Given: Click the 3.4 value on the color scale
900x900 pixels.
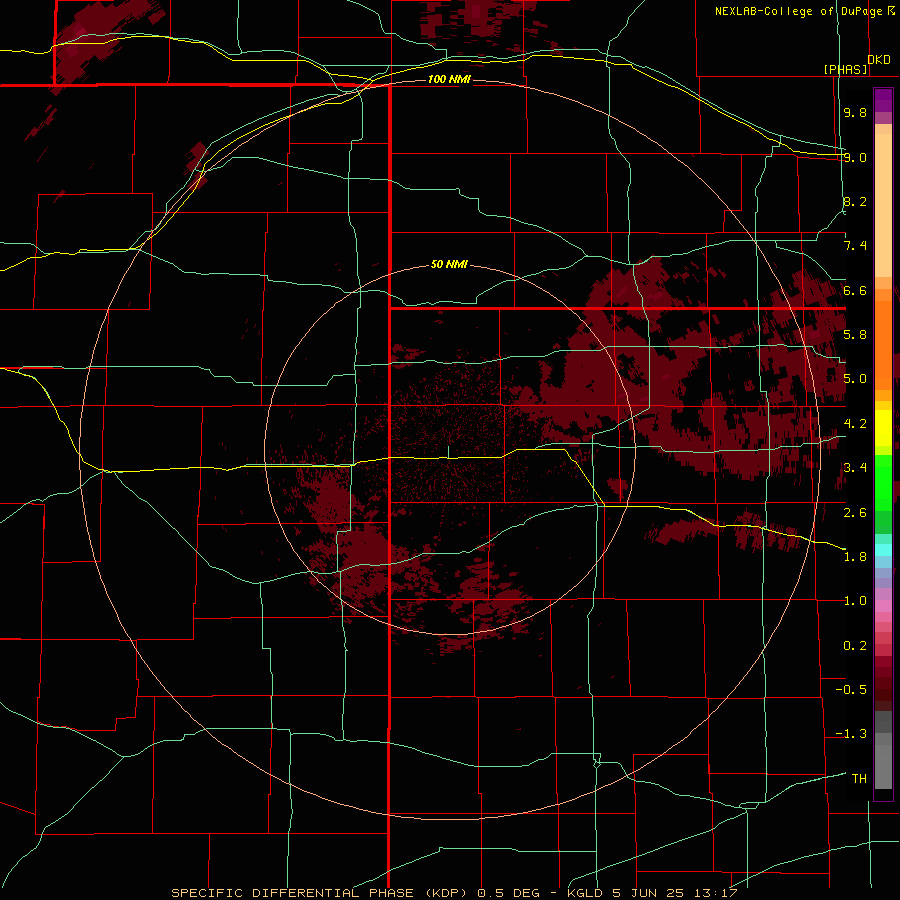Looking at the screenshot, I should coord(855,468).
